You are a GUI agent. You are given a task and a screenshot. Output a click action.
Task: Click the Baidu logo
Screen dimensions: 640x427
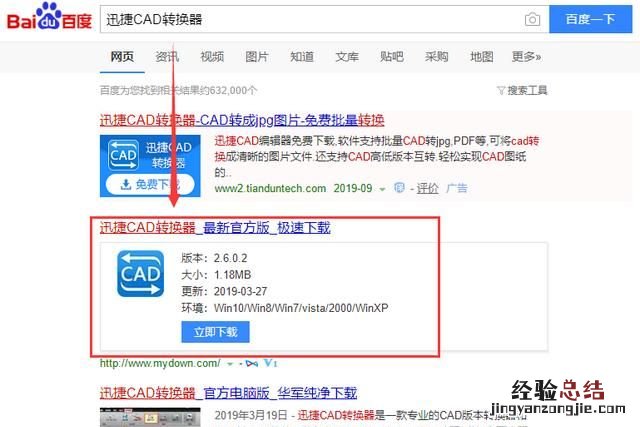pyautogui.click(x=49, y=17)
